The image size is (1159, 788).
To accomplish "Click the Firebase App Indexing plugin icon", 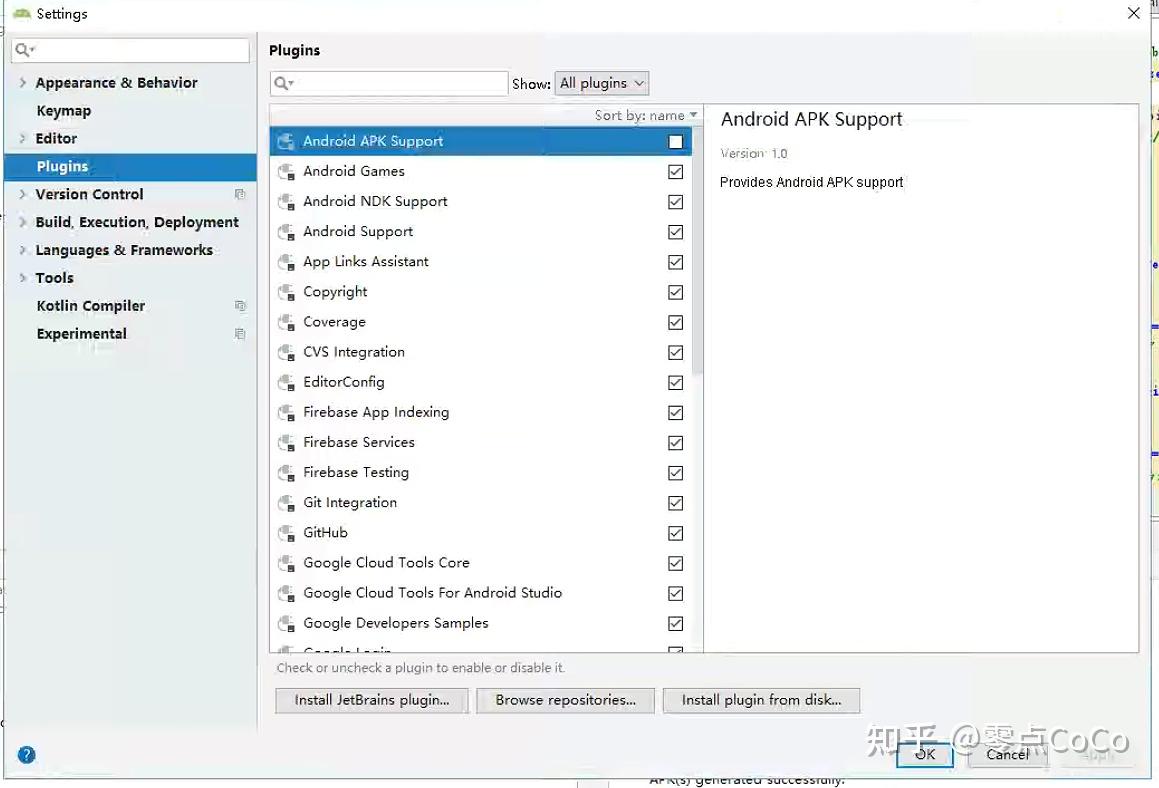I will pos(286,412).
